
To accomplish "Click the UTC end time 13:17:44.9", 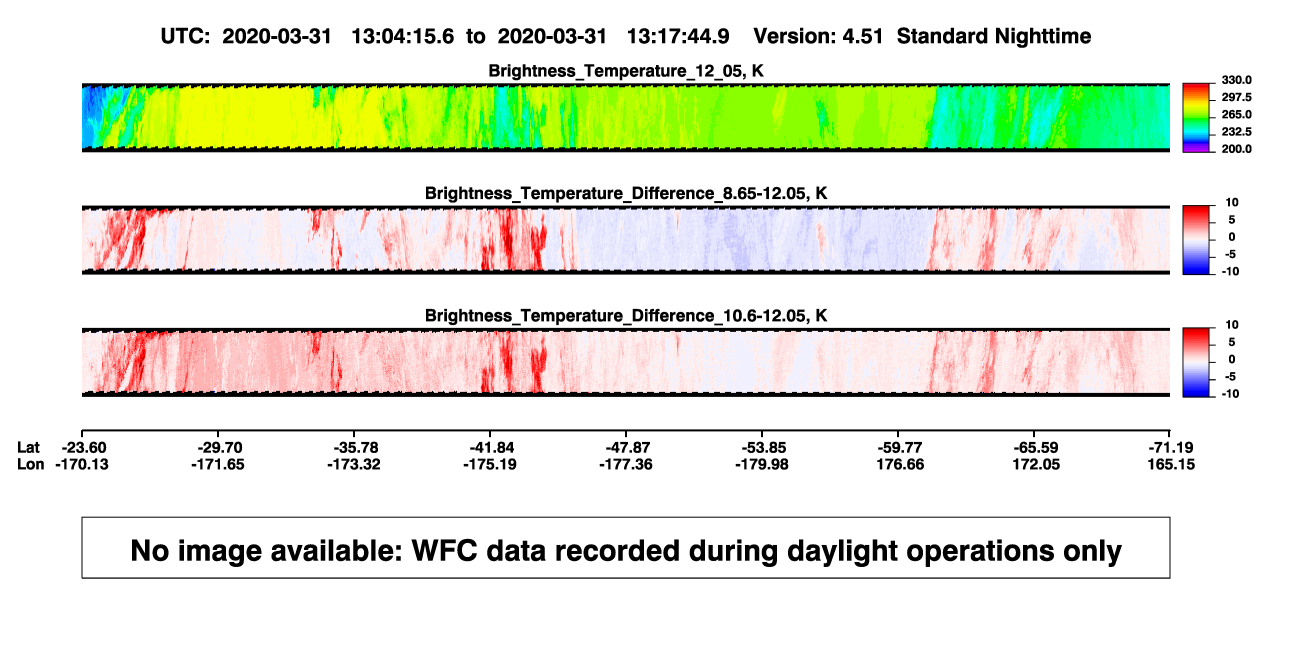I will pos(678,36).
